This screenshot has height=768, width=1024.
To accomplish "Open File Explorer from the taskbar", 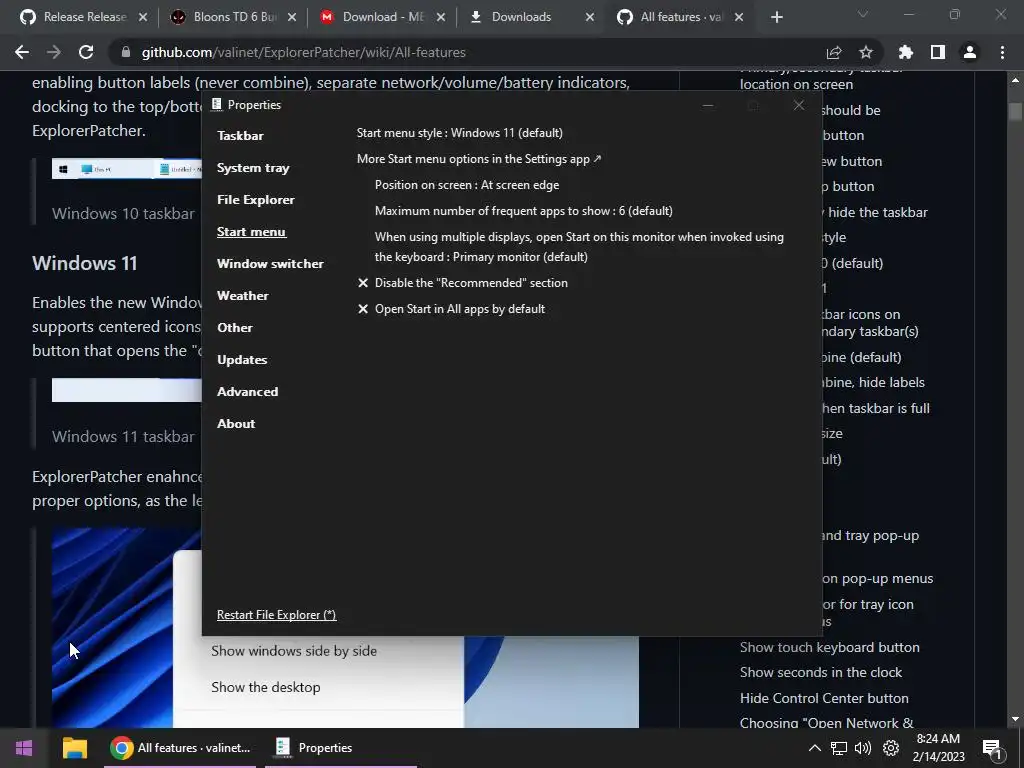I will [x=74, y=748].
